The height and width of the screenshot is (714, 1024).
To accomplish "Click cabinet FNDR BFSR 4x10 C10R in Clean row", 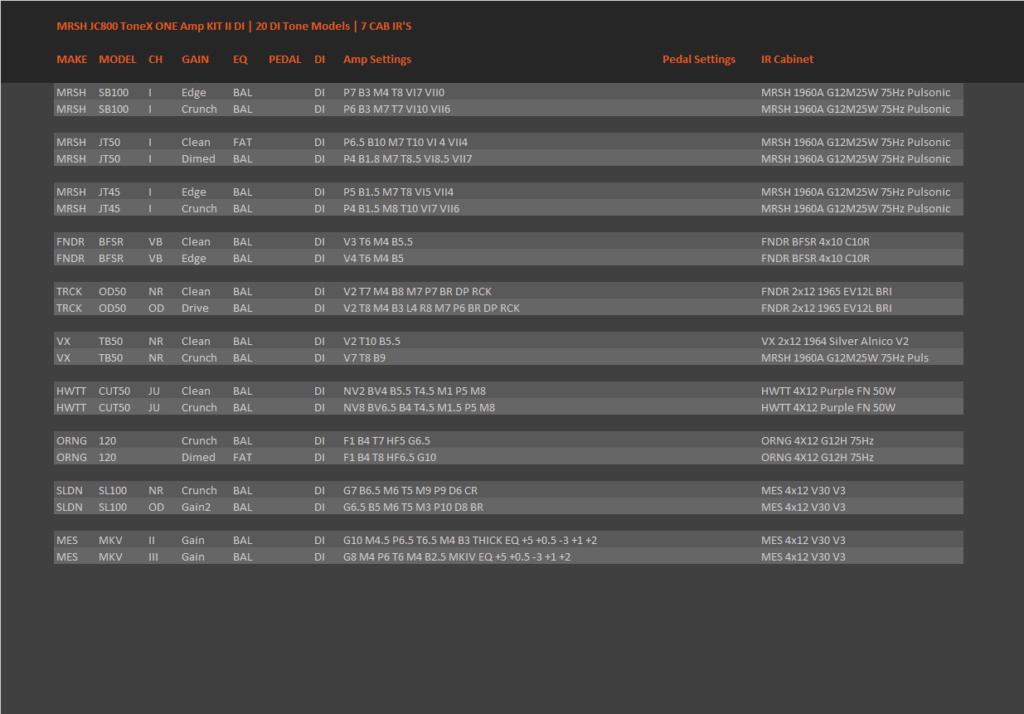I will (x=815, y=242).
